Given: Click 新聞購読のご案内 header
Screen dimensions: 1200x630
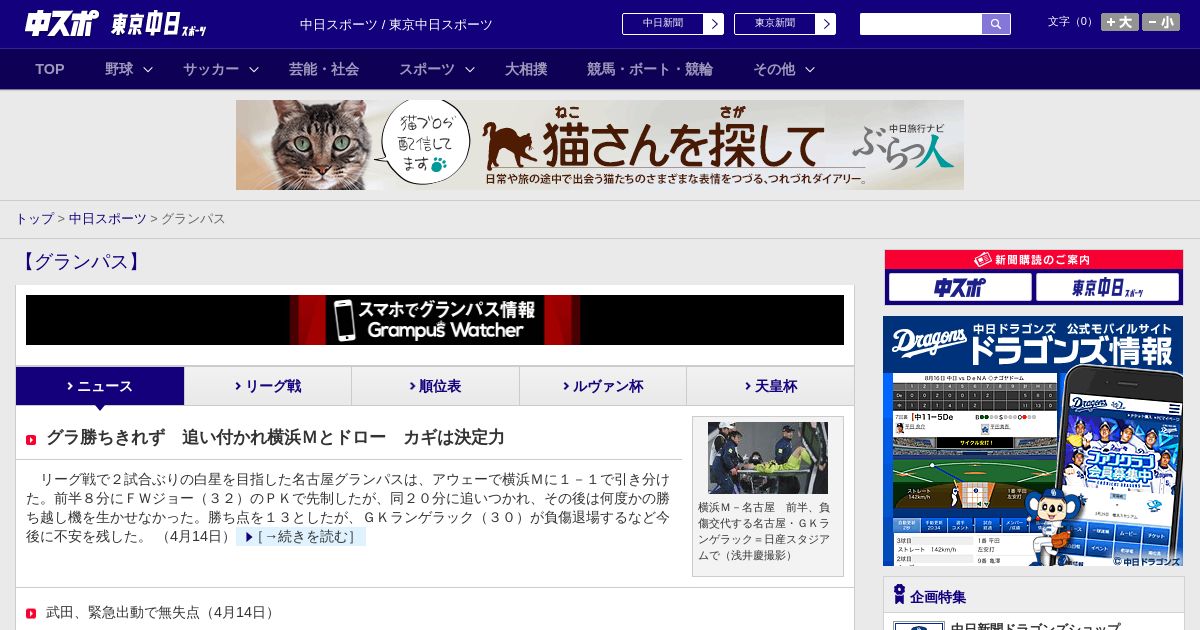Looking at the screenshot, I should click(1033, 260).
